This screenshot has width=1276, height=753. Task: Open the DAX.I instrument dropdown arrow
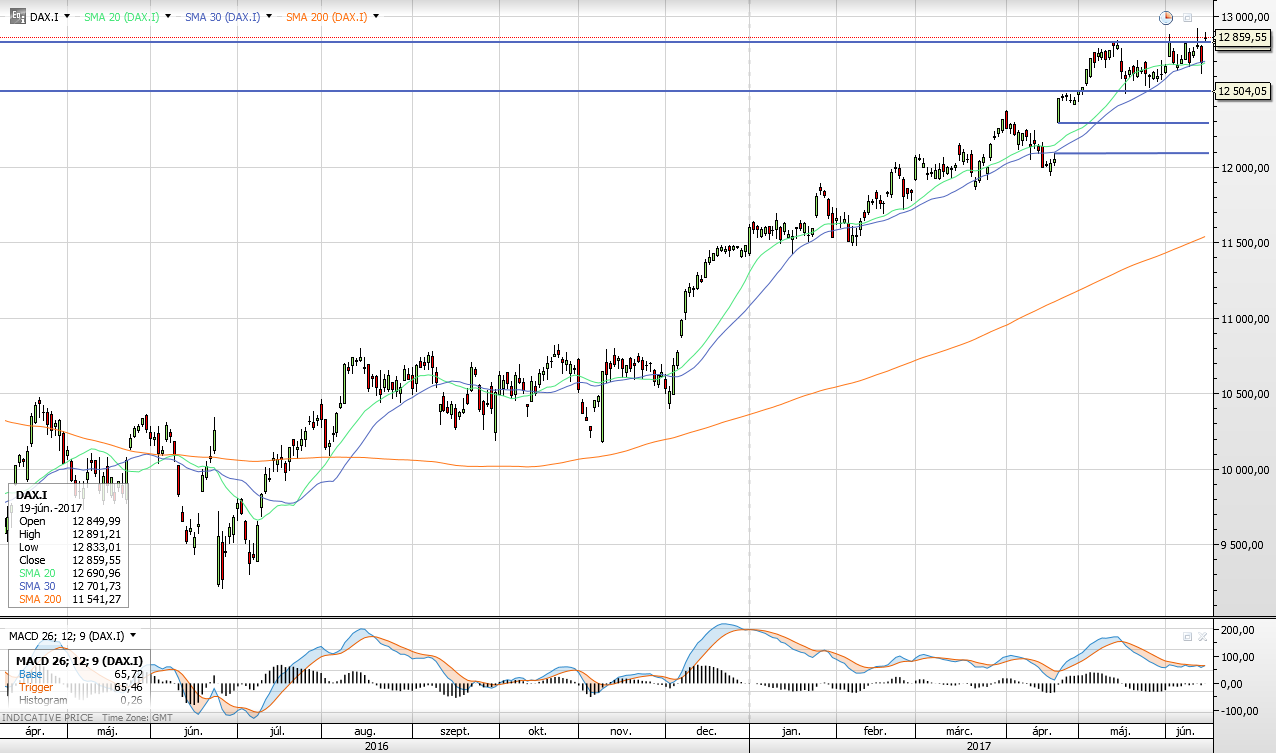67,17
